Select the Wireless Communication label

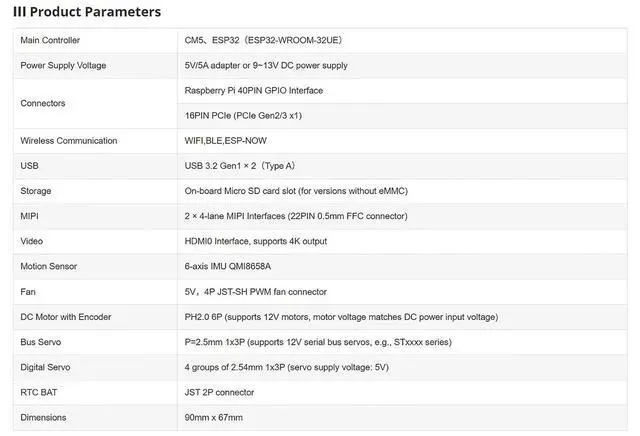(69, 141)
